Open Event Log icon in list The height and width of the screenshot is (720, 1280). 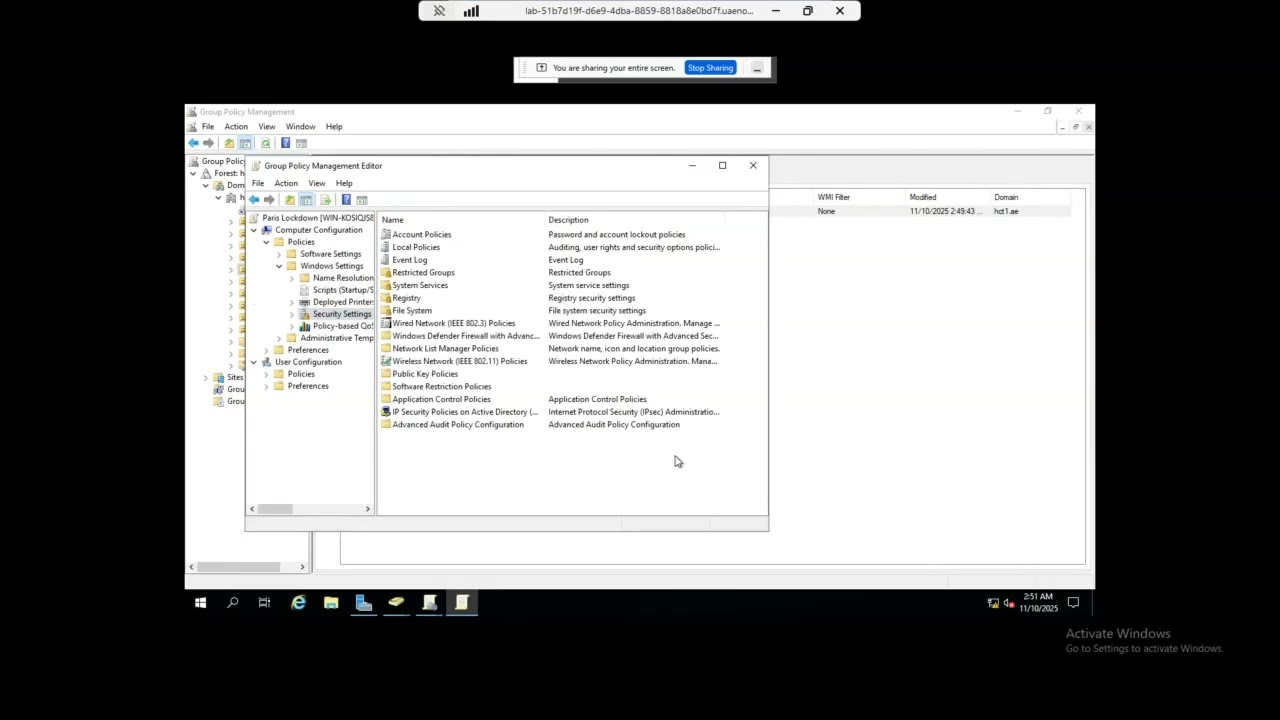pyautogui.click(x=386, y=260)
